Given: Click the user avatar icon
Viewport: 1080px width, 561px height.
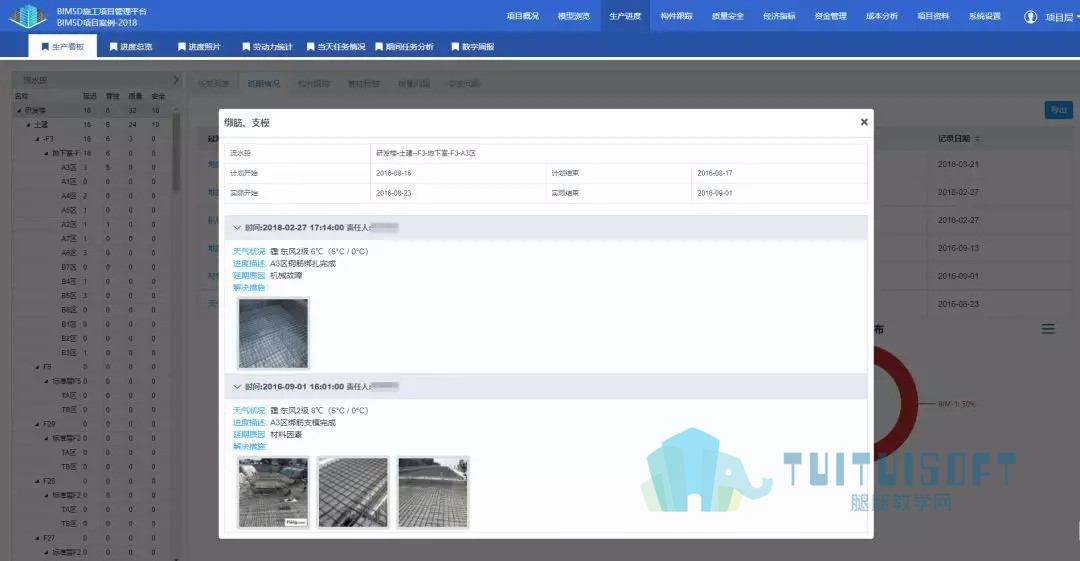Looking at the screenshot, I should coord(1030,17).
